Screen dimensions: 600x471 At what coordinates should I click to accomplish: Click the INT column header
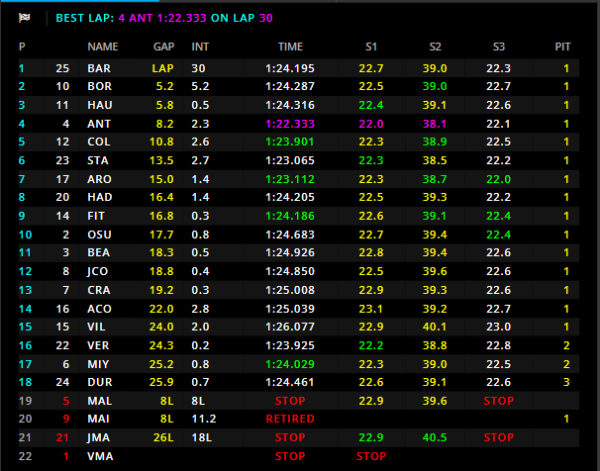tap(200, 47)
